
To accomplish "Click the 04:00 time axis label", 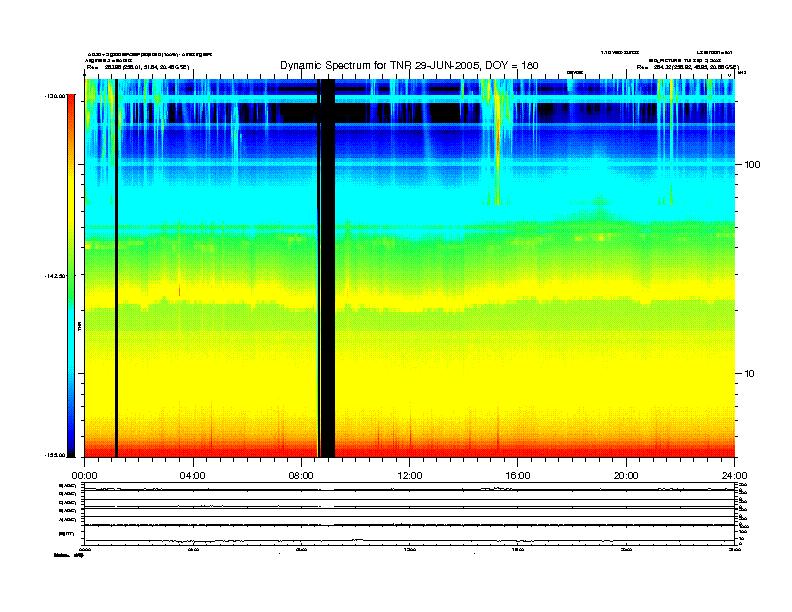I will pyautogui.click(x=193, y=476).
